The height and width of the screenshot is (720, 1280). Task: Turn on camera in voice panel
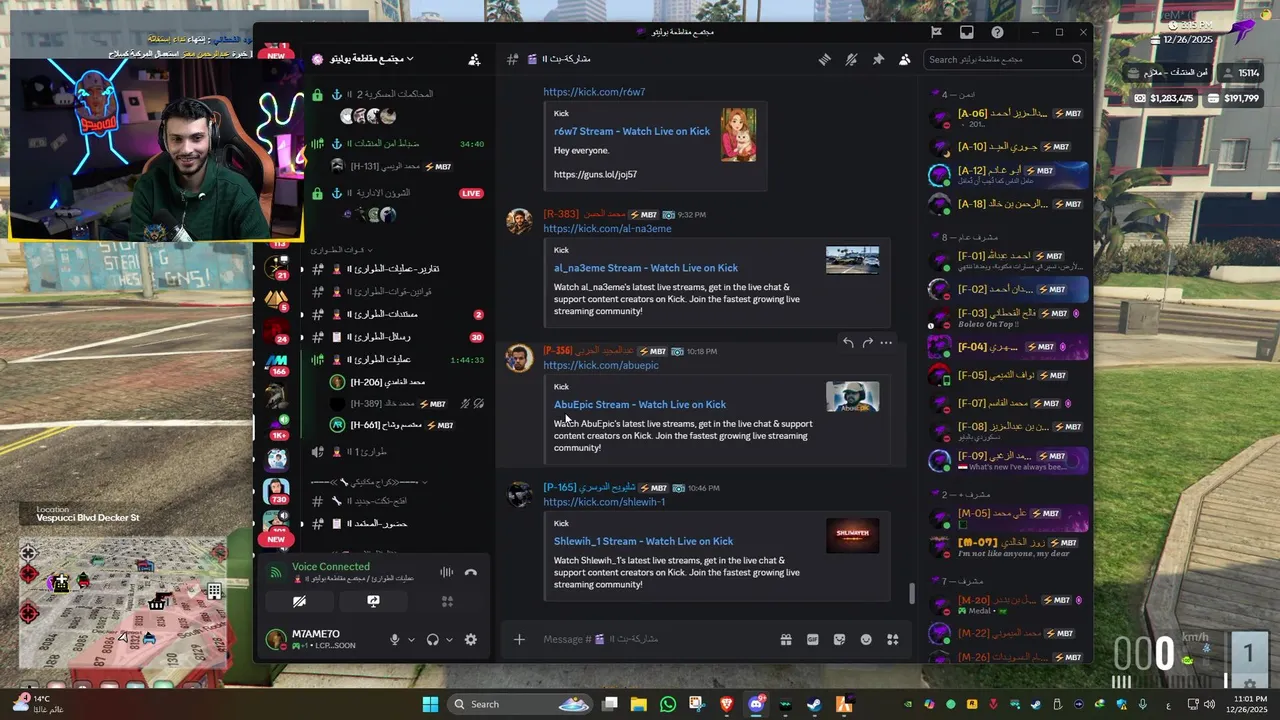[x=299, y=601]
